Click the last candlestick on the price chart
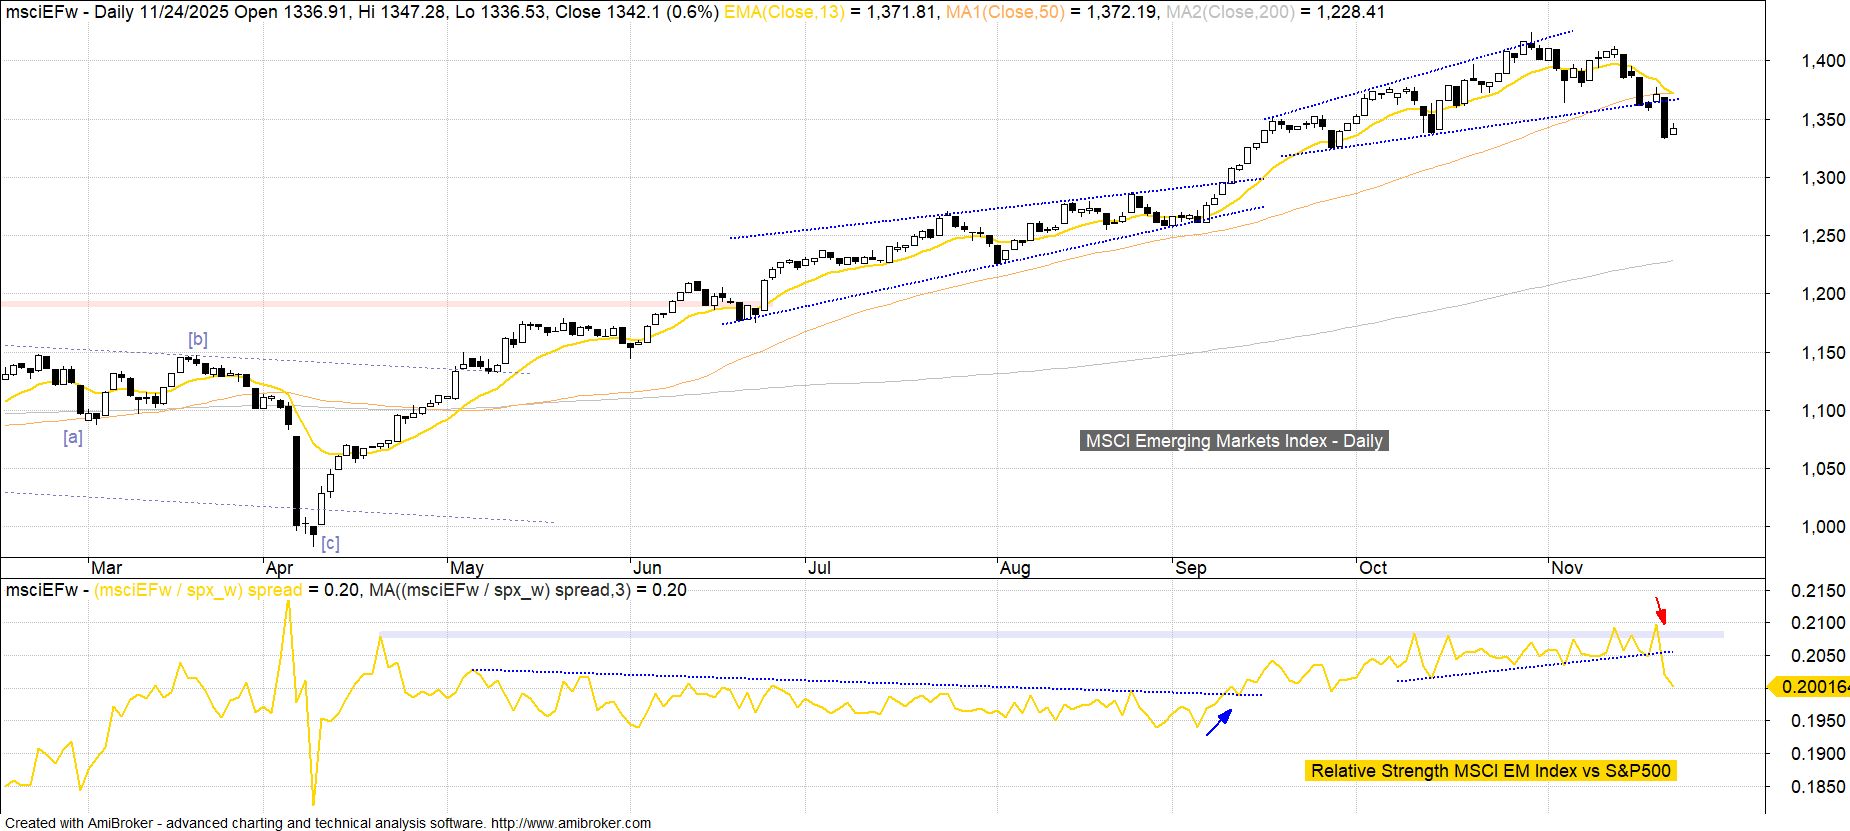This screenshot has height=831, width=1850. (x=1673, y=130)
